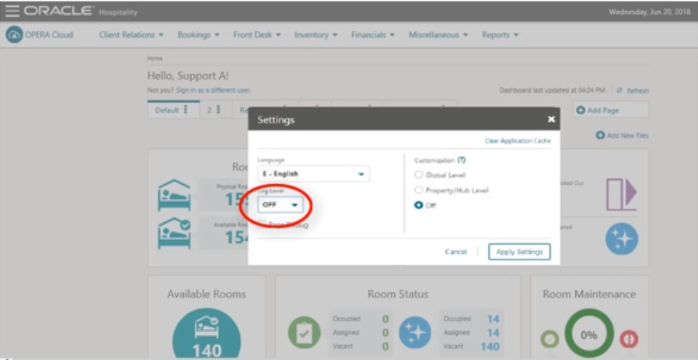Click the OPERA Cloud home logo
Viewport: 698px width, 360px height.
pyautogui.click(x=14, y=35)
